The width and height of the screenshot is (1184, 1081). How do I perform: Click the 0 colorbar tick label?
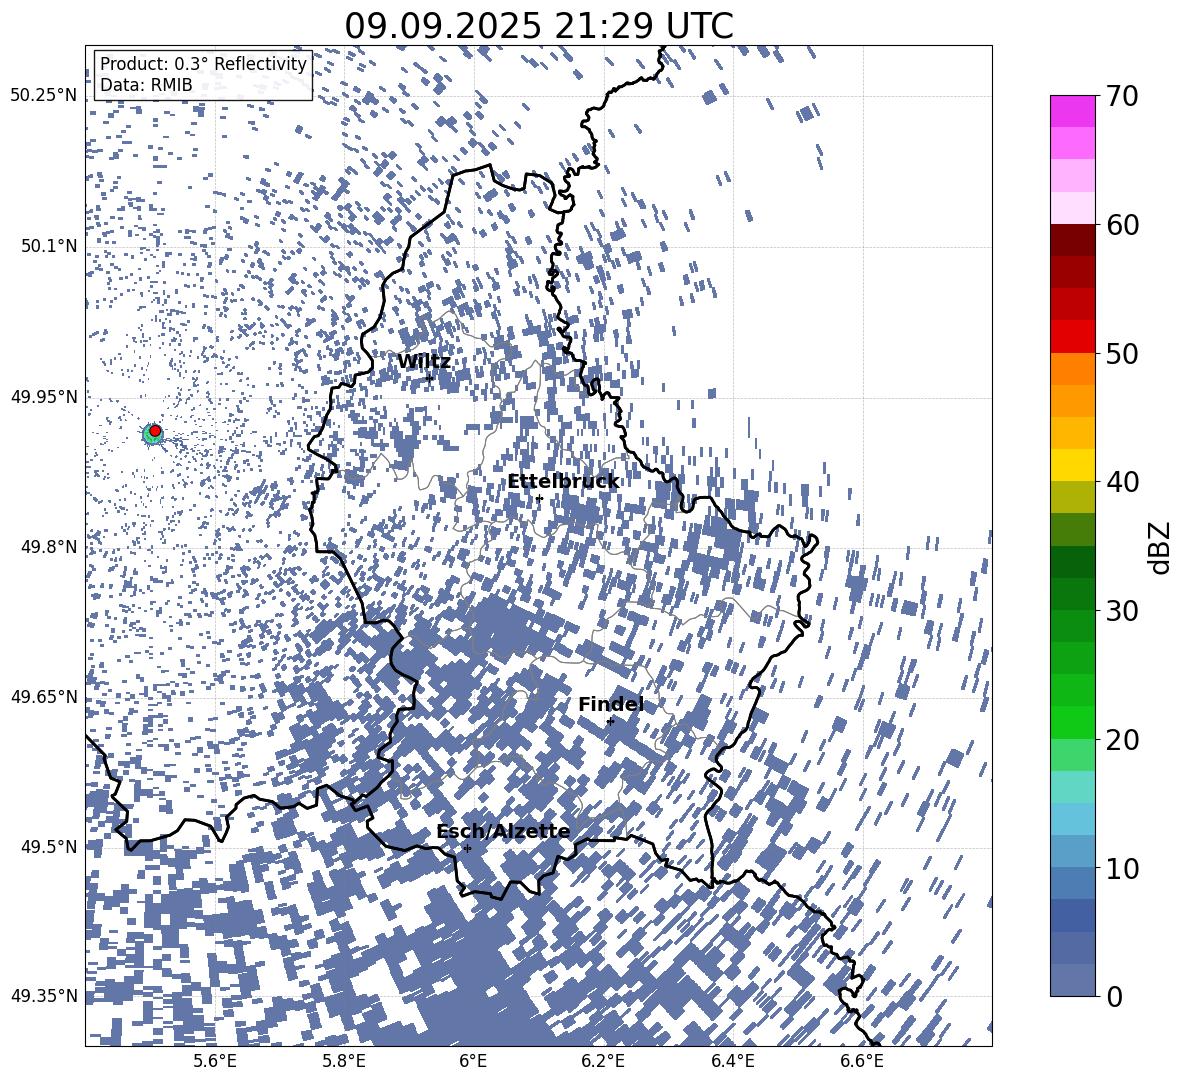click(x=1115, y=997)
